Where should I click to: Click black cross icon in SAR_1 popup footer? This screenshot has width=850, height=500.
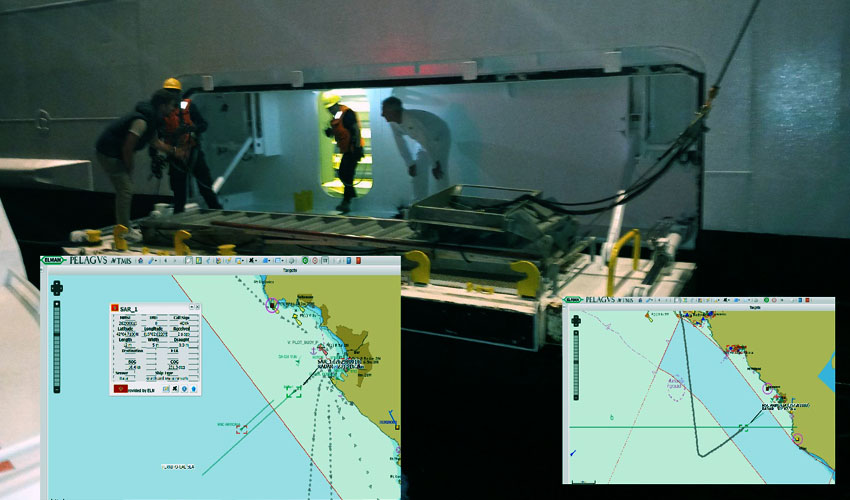pyautogui.click(x=175, y=388)
